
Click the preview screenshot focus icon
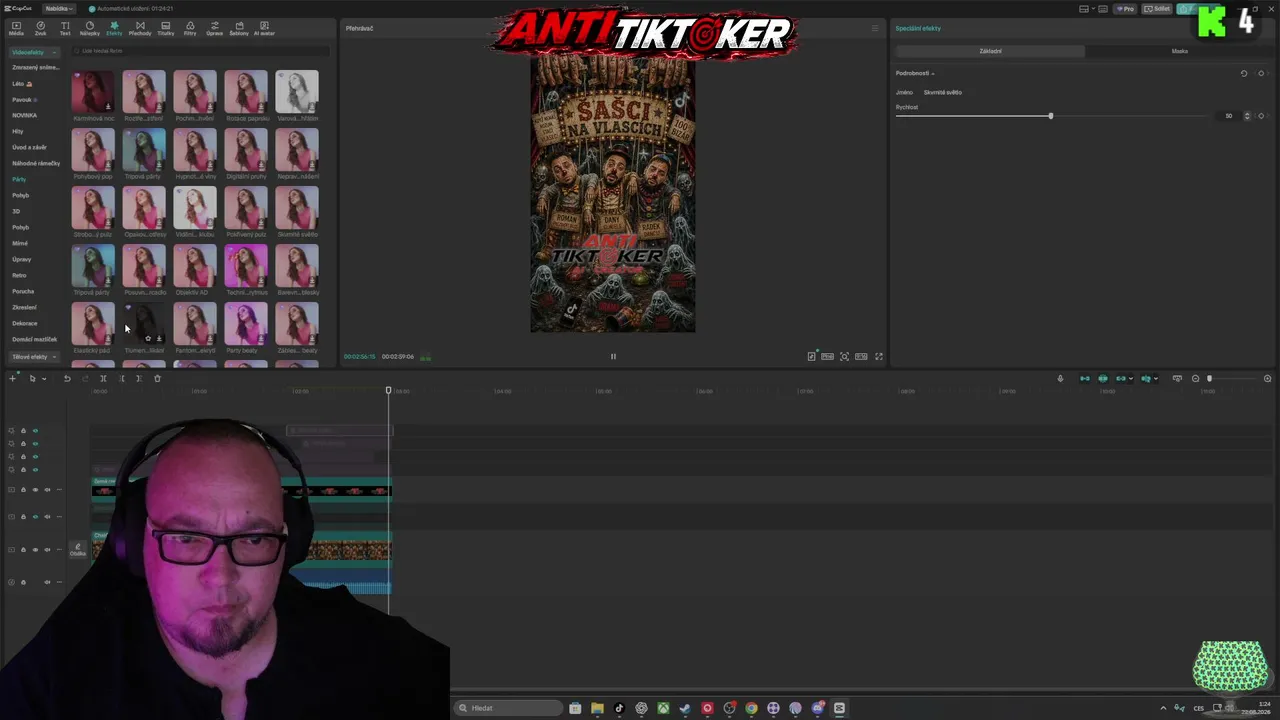coord(844,356)
